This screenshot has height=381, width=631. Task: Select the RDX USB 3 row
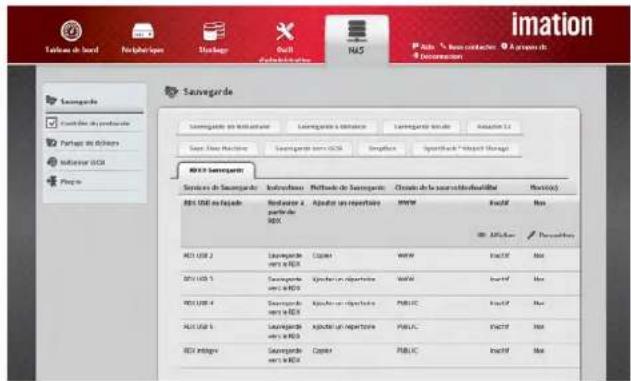tap(379, 283)
